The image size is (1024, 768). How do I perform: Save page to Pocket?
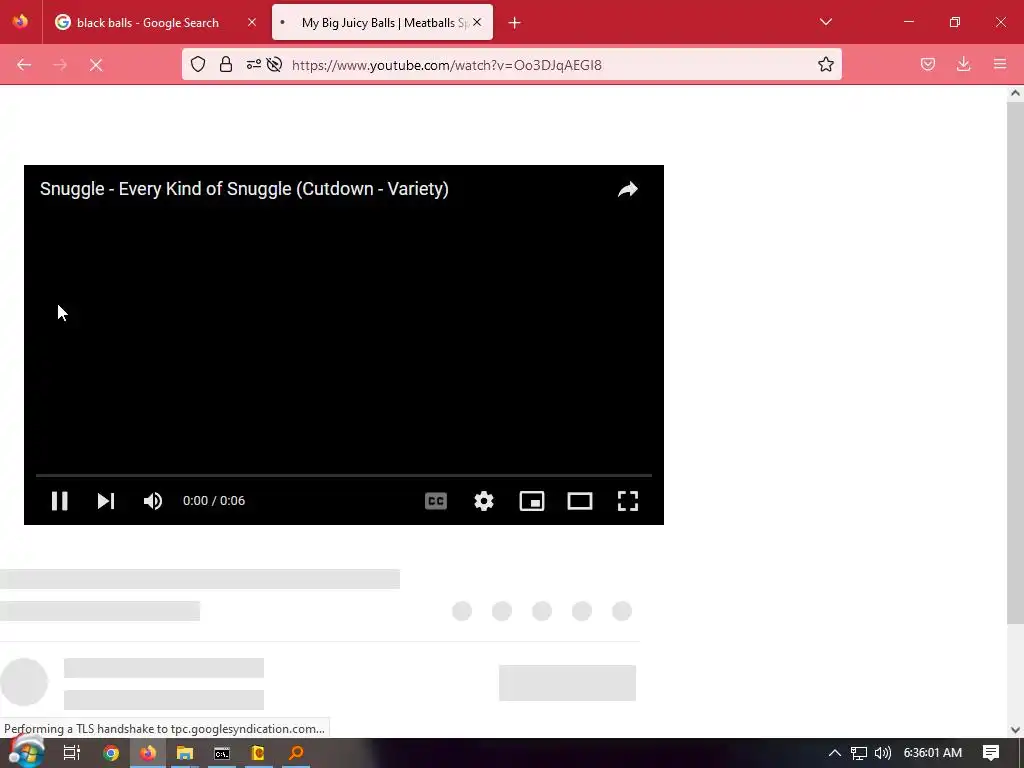(x=928, y=65)
